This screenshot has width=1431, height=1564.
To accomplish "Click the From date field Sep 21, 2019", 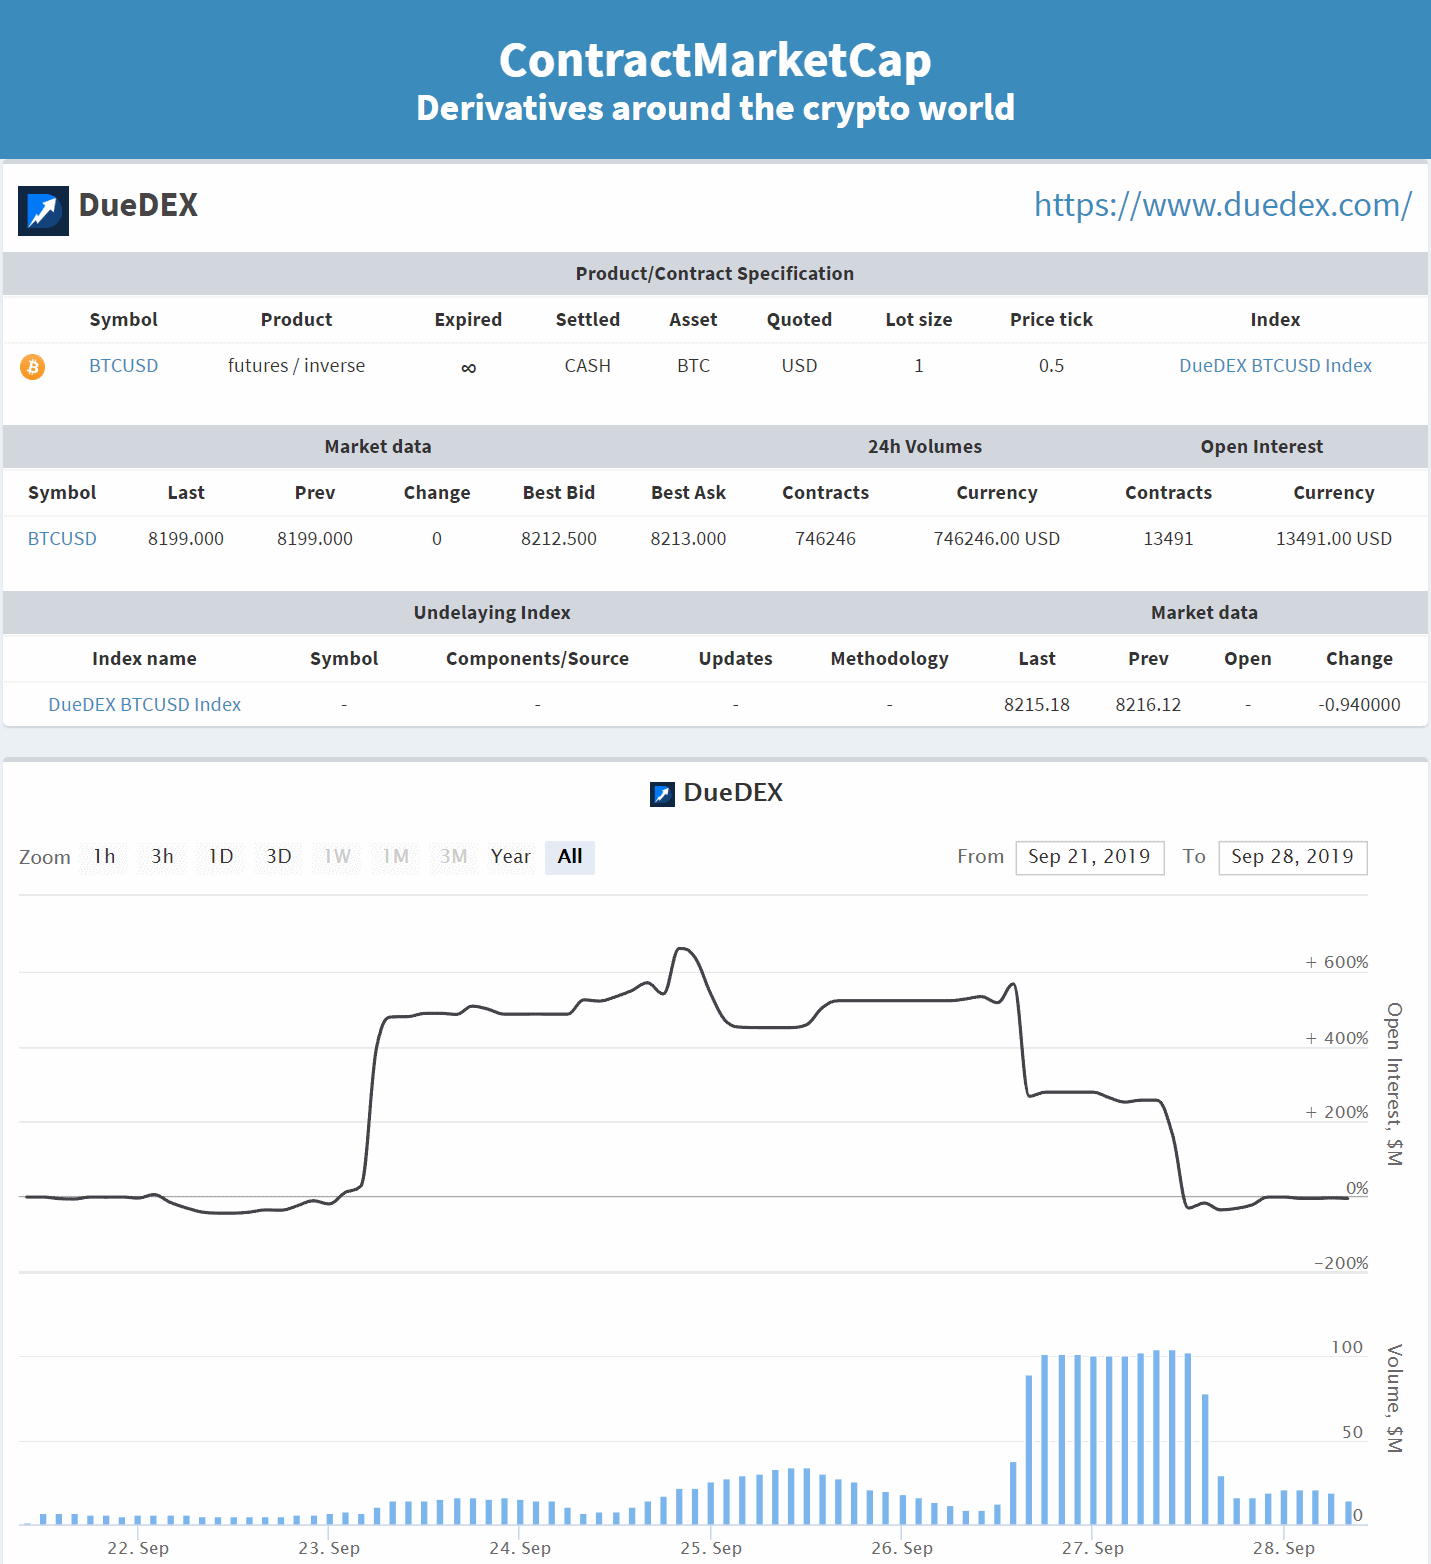I will 1090,858.
